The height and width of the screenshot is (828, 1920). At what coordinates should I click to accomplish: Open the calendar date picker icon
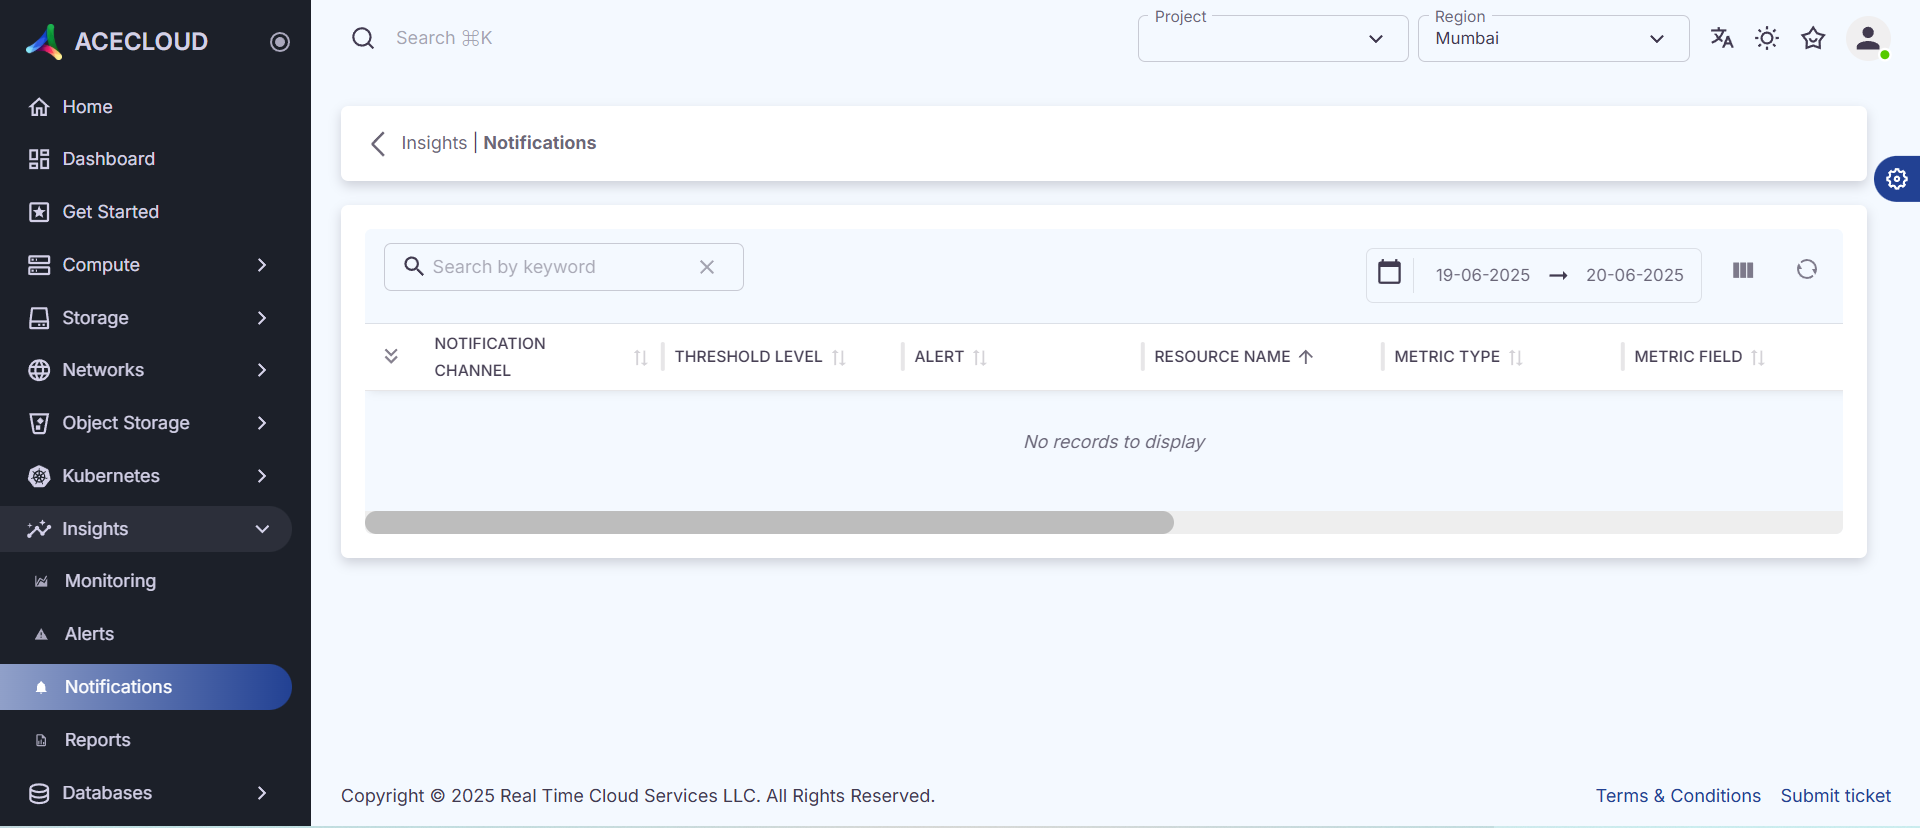1389,272
